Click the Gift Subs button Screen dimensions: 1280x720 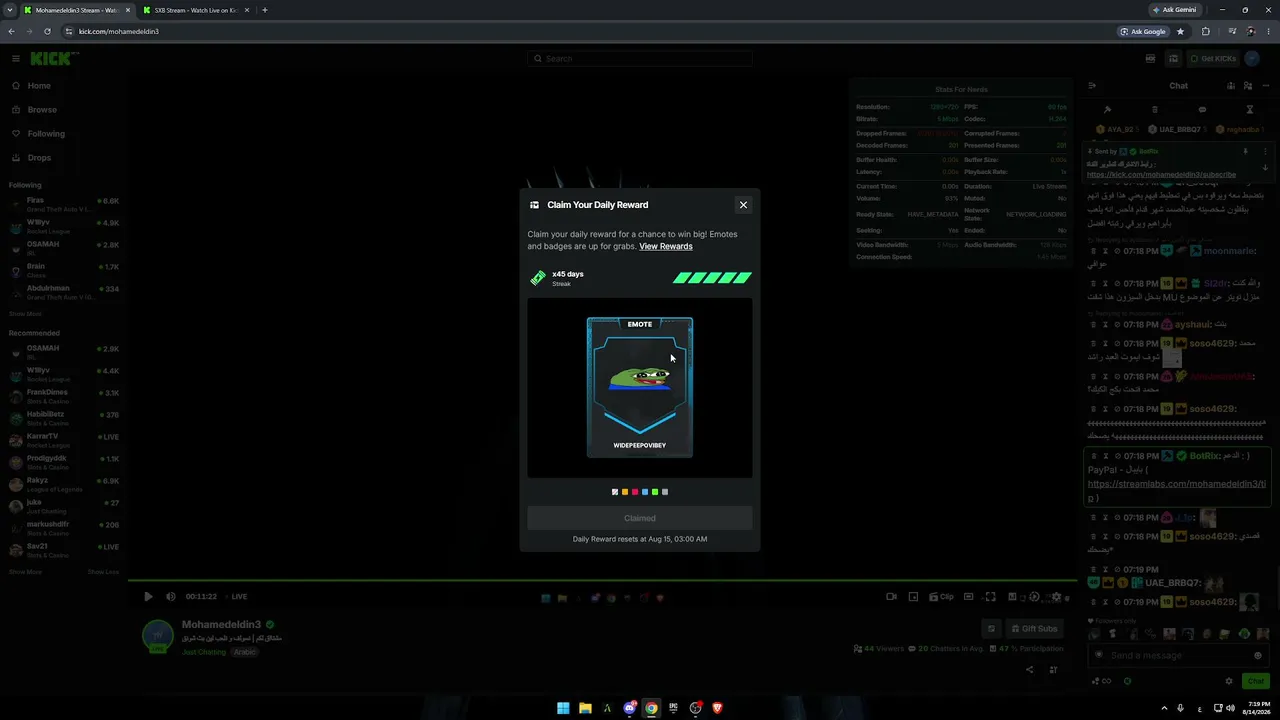click(1034, 629)
